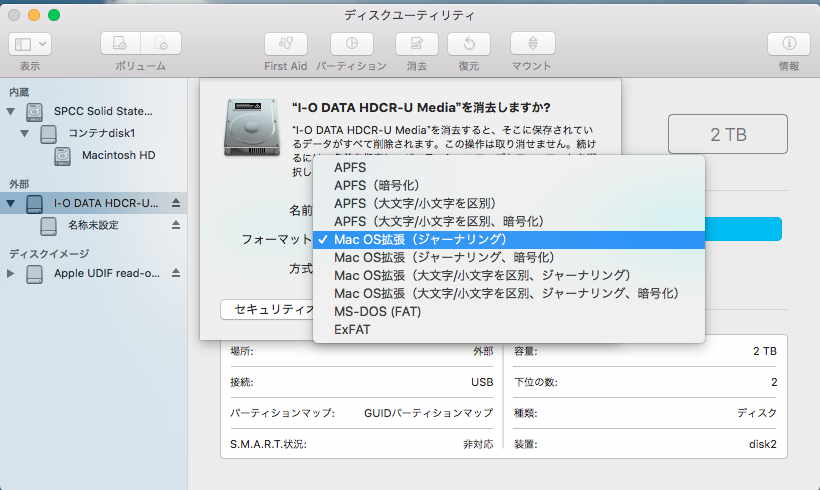Click the Mount toolbar icon
The width and height of the screenshot is (820, 490).
point(532,43)
